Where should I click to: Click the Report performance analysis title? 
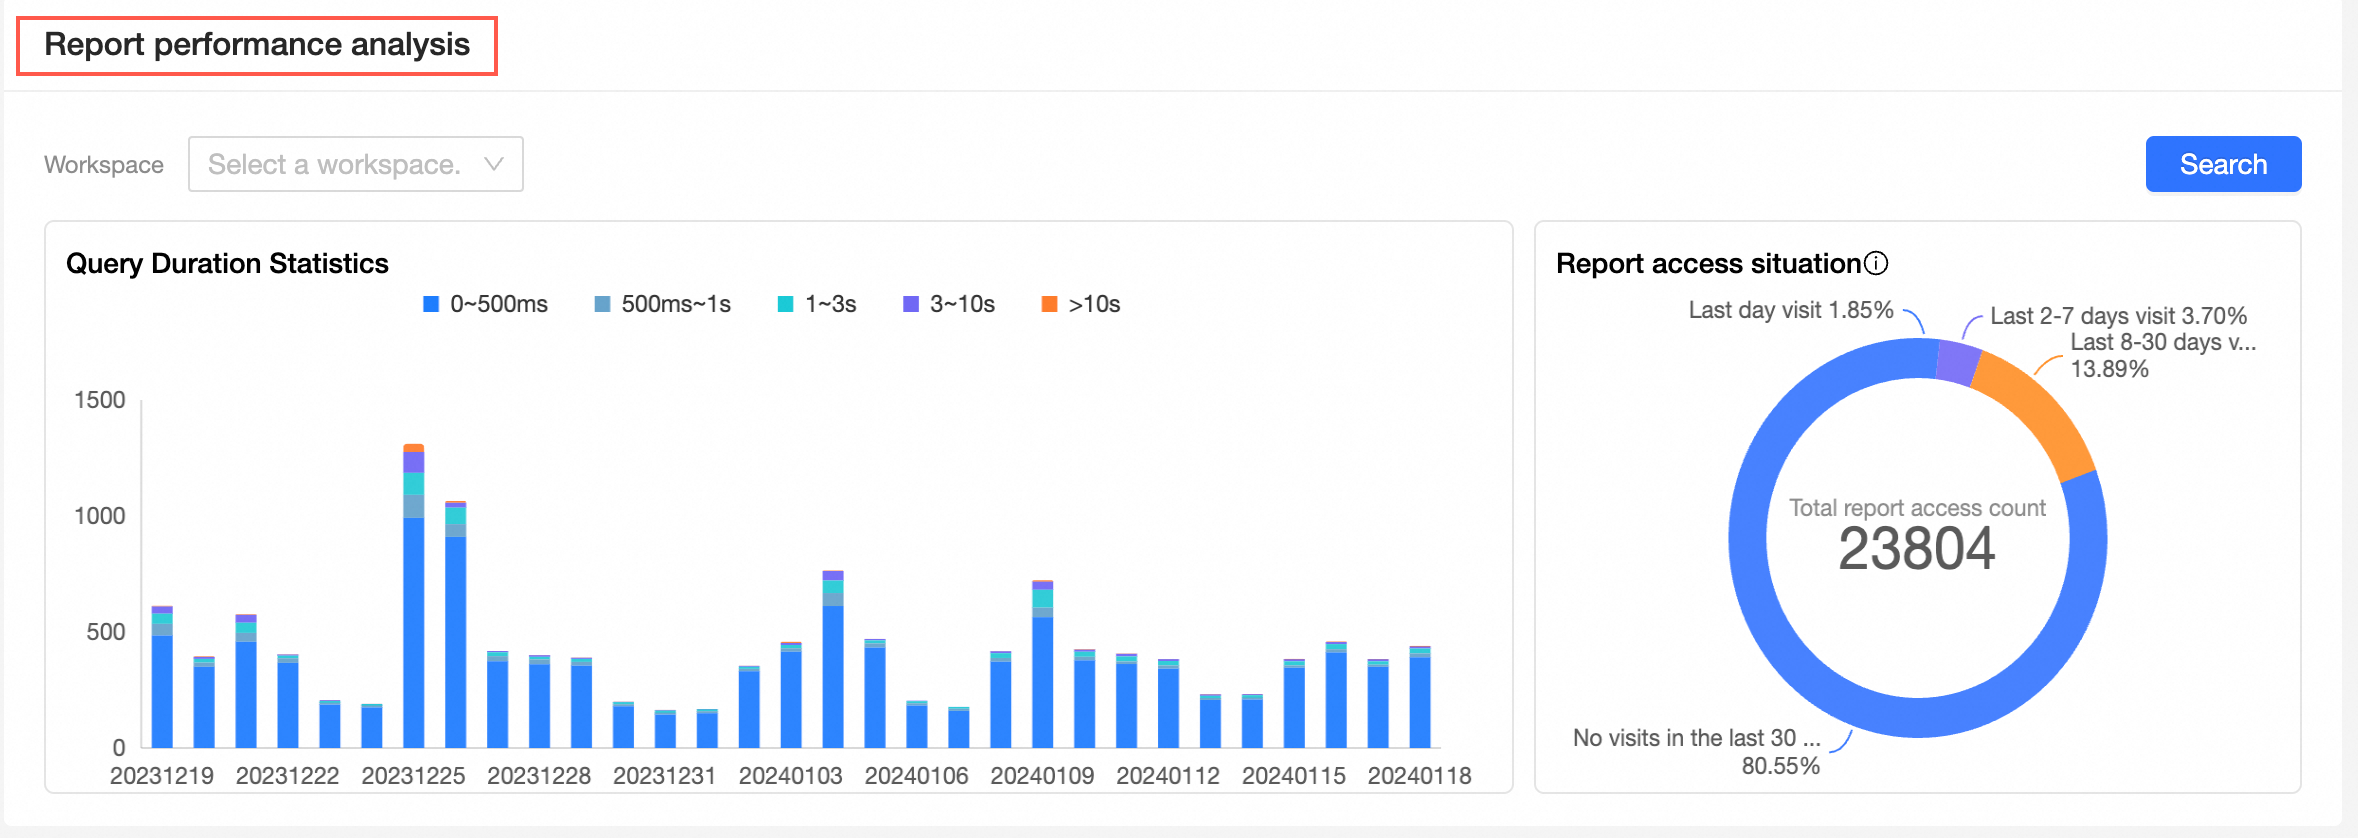(257, 45)
